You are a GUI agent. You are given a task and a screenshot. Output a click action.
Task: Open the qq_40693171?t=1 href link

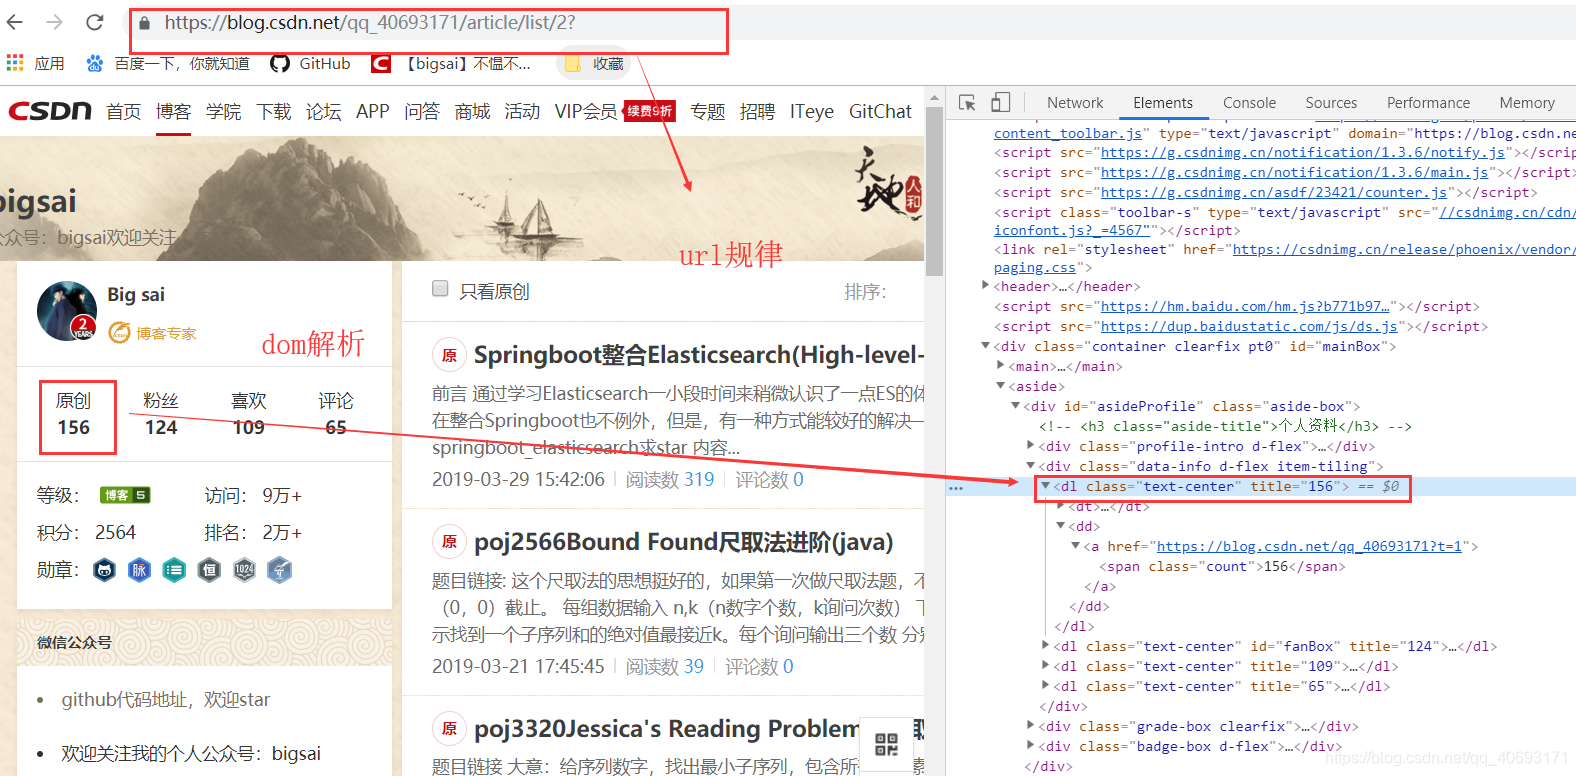tap(1309, 546)
